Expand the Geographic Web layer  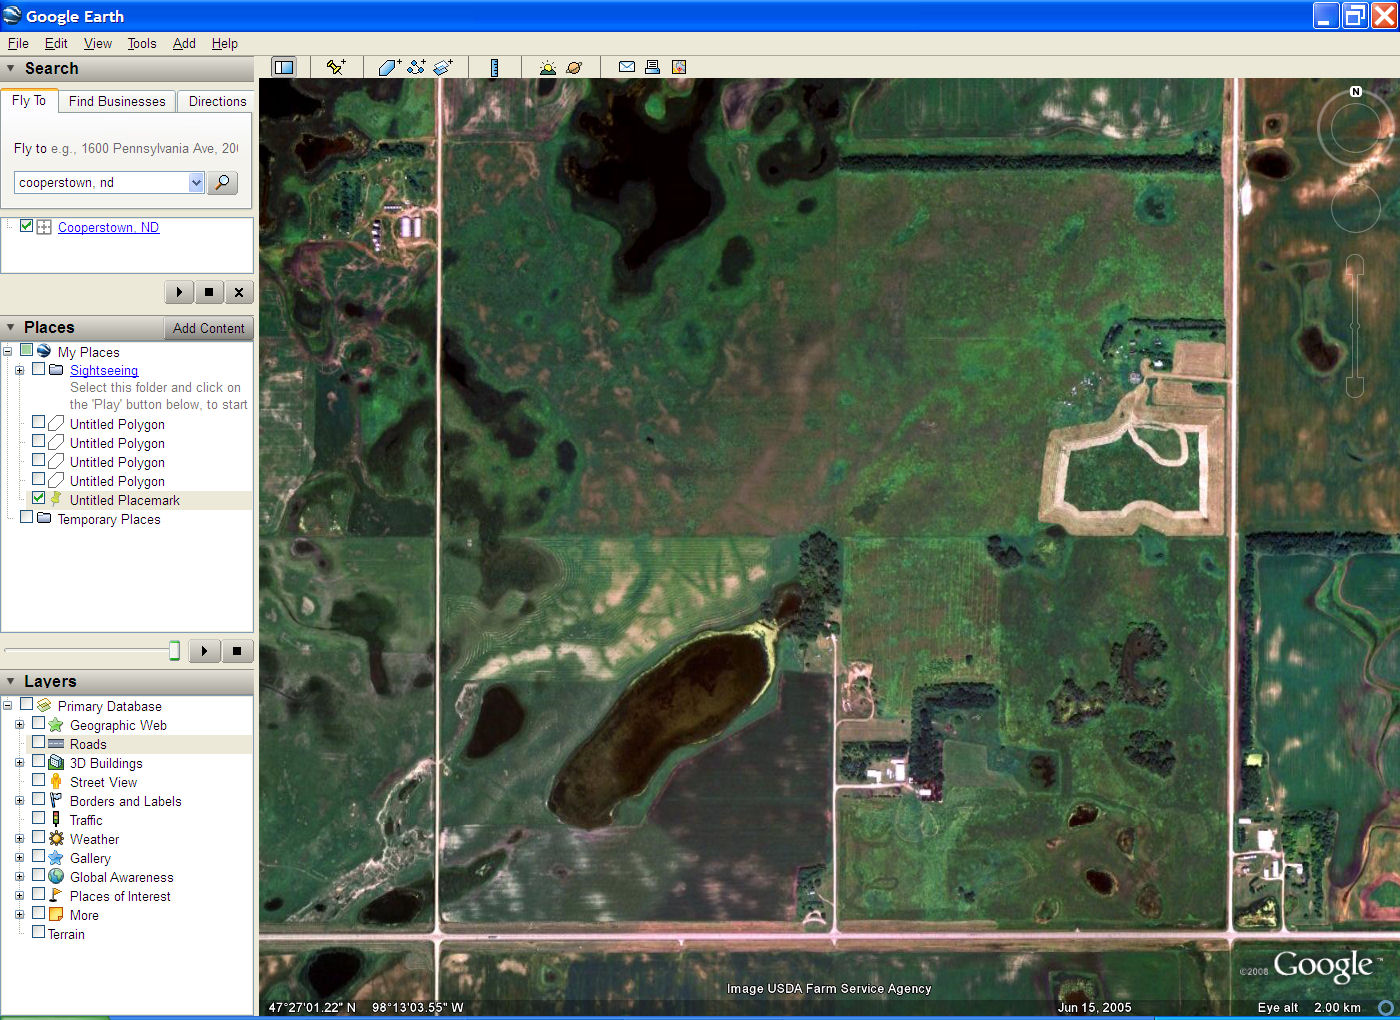pos(19,725)
